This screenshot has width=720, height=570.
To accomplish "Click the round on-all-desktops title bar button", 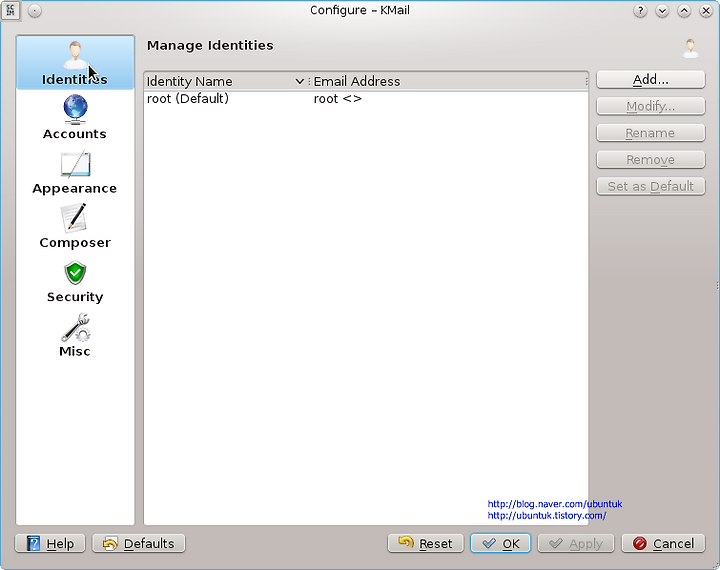I will 34,11.
